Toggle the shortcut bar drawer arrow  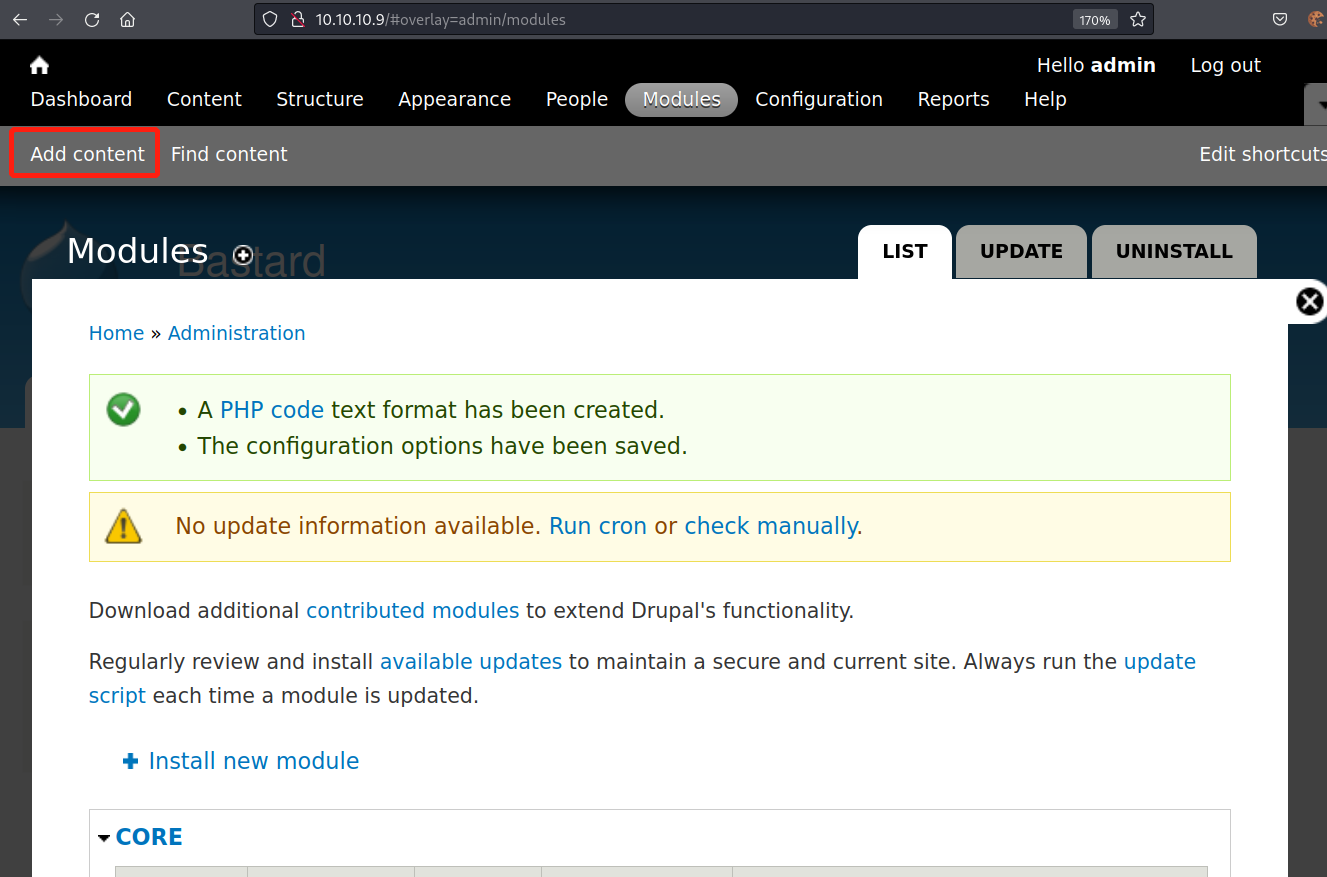click(1317, 104)
